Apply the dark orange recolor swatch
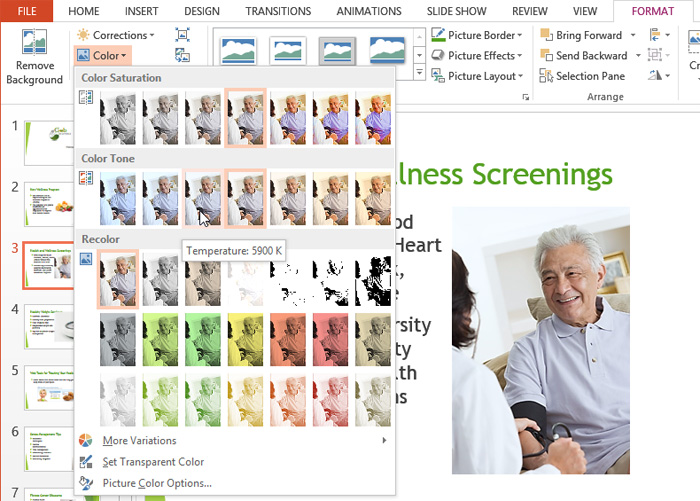Viewport: 700px width, 501px height. tap(288, 340)
